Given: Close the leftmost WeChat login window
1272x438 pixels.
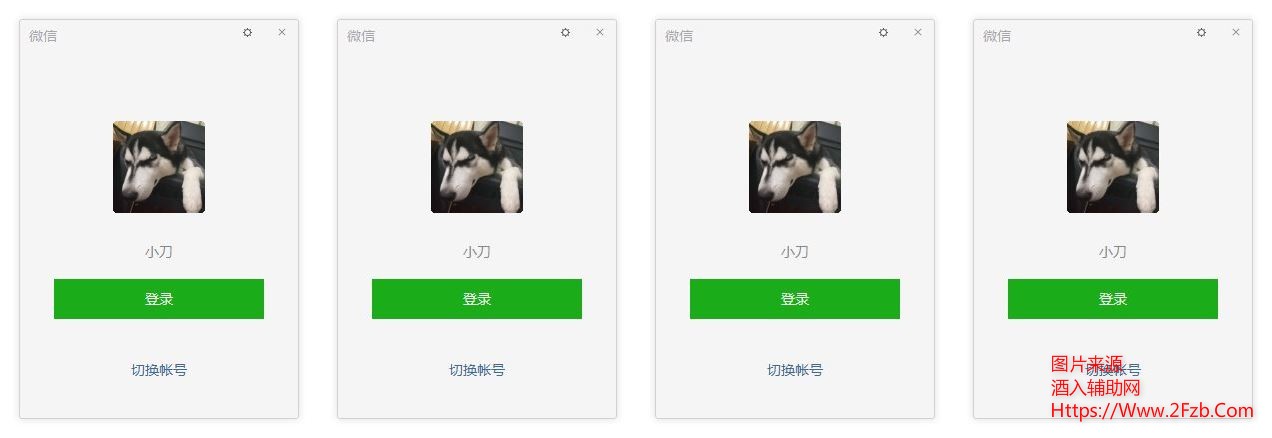Looking at the screenshot, I should coord(282,32).
